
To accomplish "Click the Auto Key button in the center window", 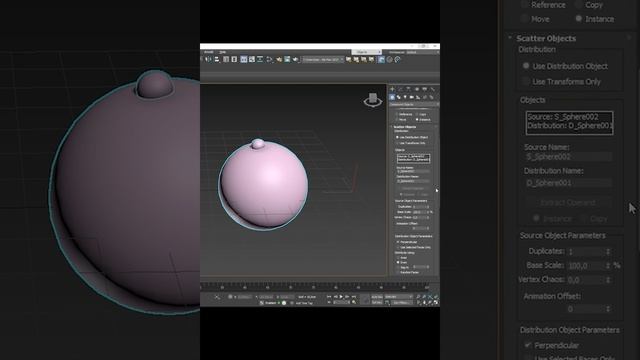I will pyautogui.click(x=377, y=297).
